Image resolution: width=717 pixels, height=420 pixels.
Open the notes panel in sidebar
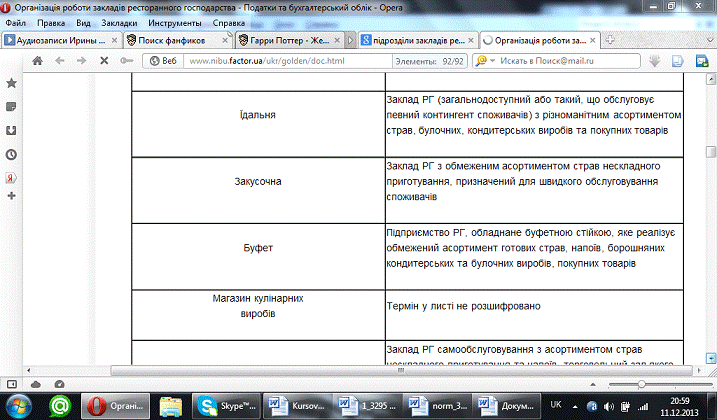point(11,107)
